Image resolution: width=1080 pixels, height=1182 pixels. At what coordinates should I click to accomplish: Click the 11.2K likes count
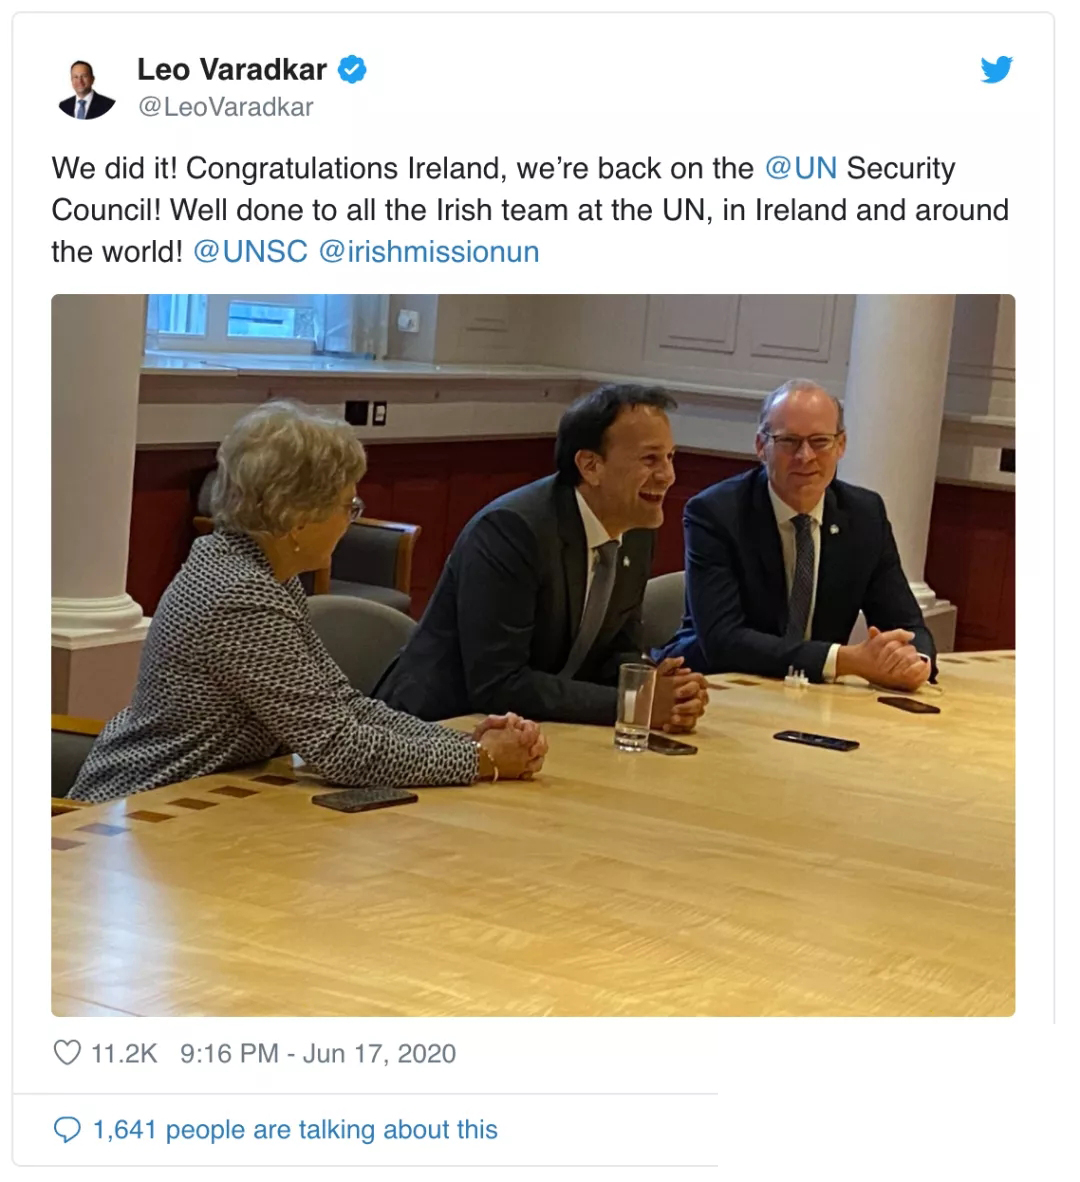pyautogui.click(x=124, y=1053)
